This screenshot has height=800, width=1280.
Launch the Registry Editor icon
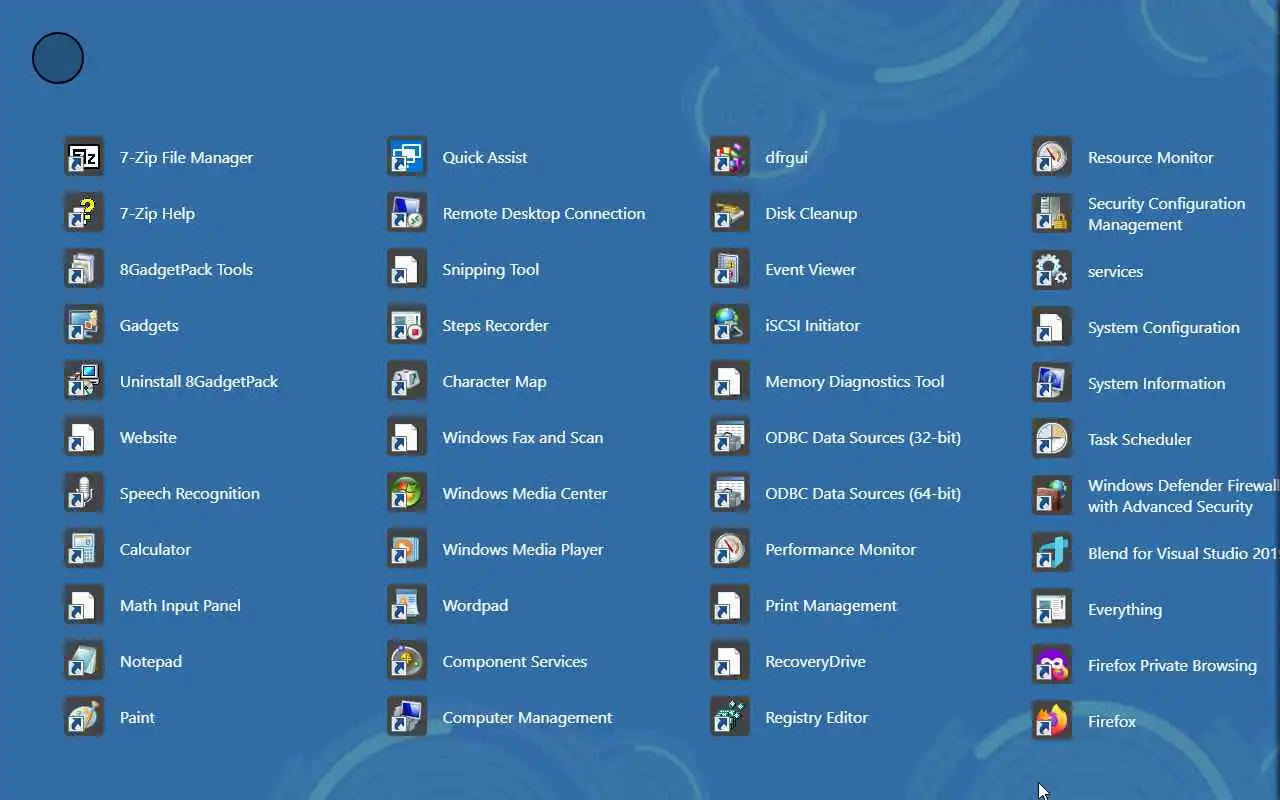click(x=730, y=717)
